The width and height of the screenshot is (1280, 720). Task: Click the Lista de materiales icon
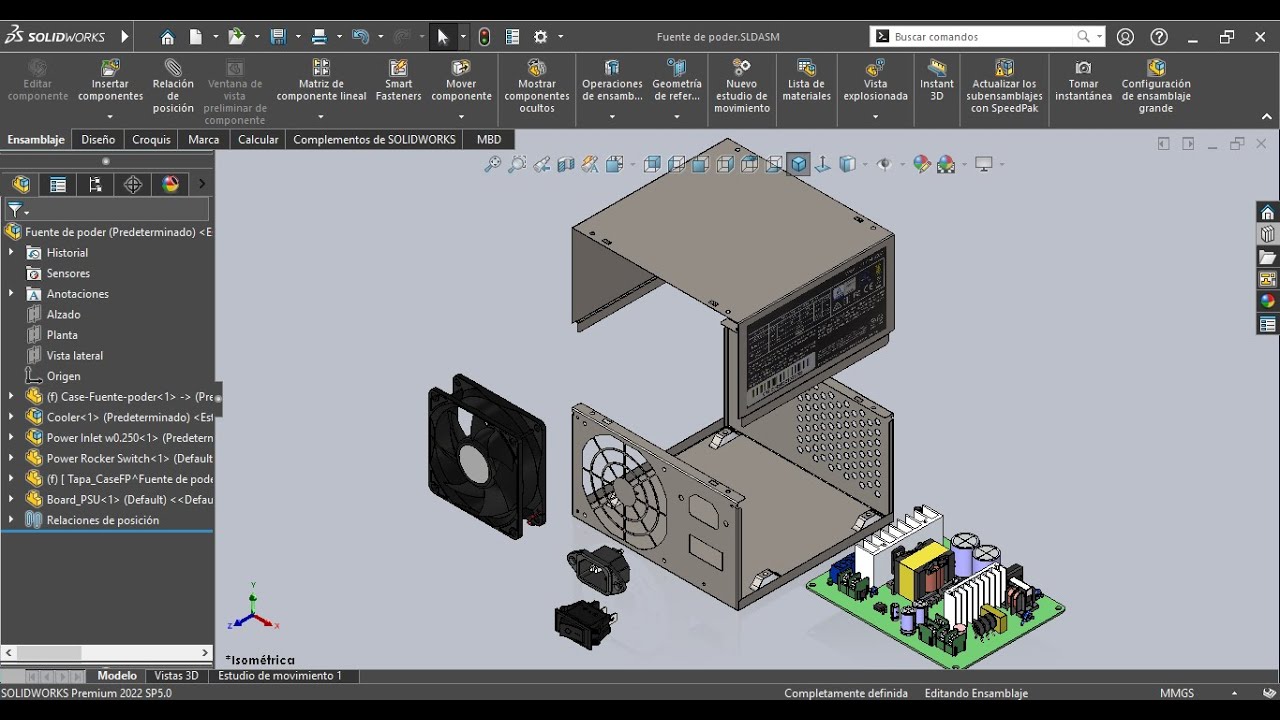click(x=806, y=68)
